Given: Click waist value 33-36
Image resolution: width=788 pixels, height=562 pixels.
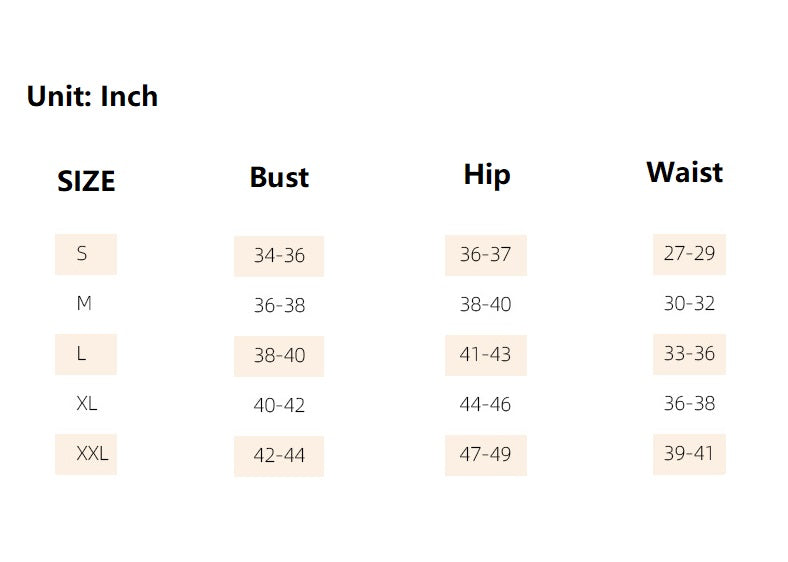Looking at the screenshot, I should 690,354.
